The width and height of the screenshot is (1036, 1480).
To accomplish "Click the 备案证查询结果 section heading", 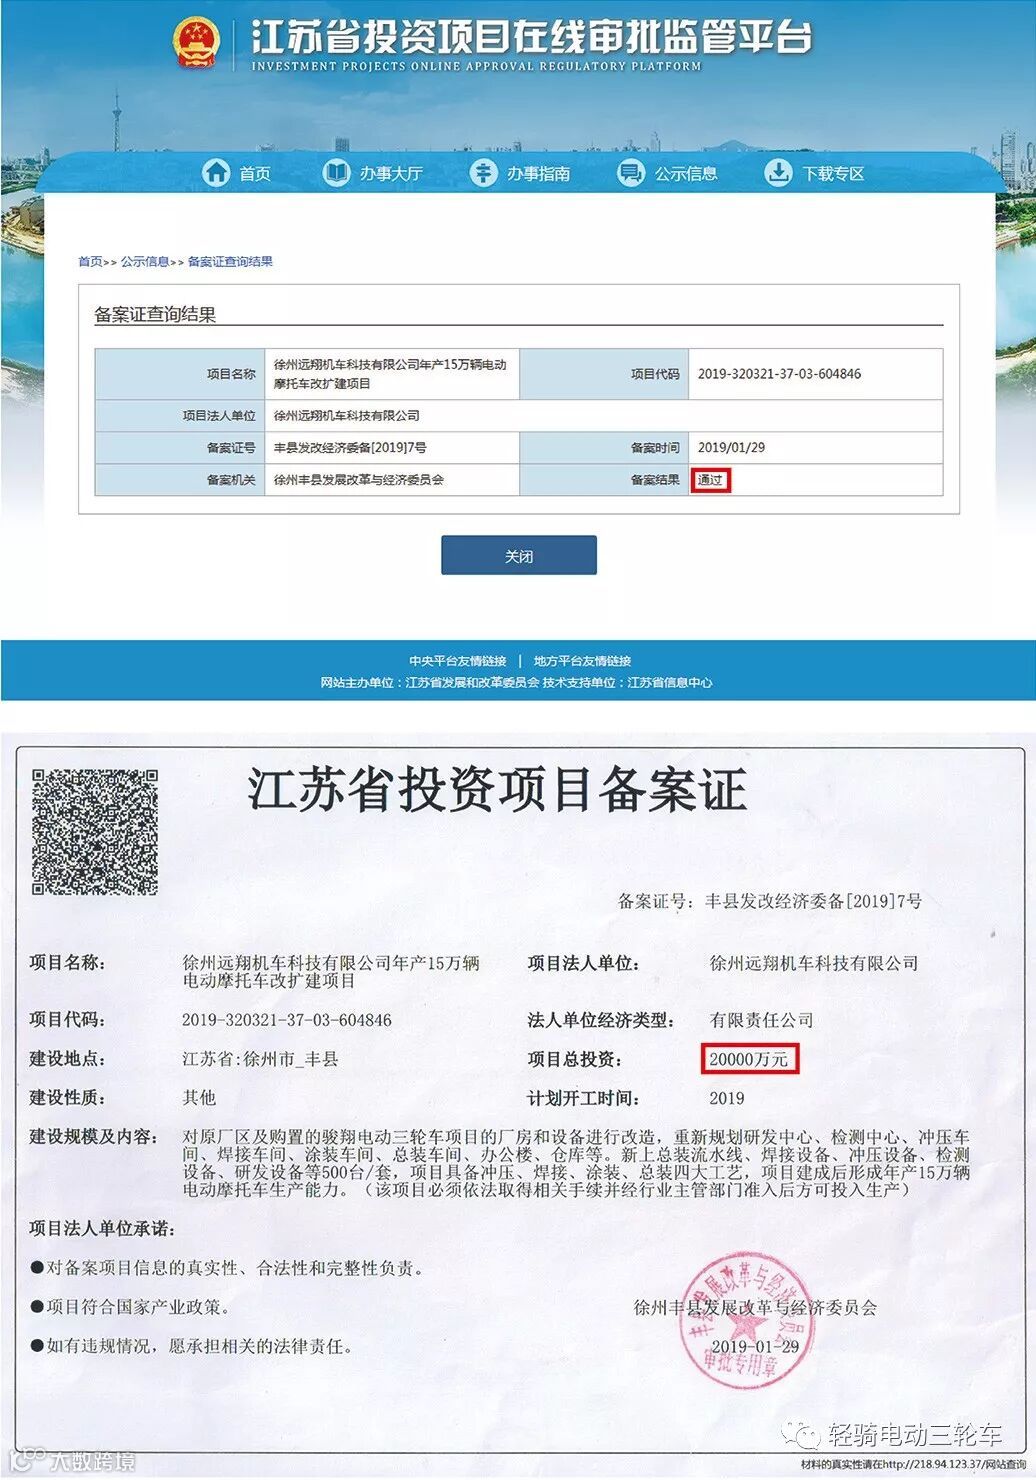I will tap(155, 314).
